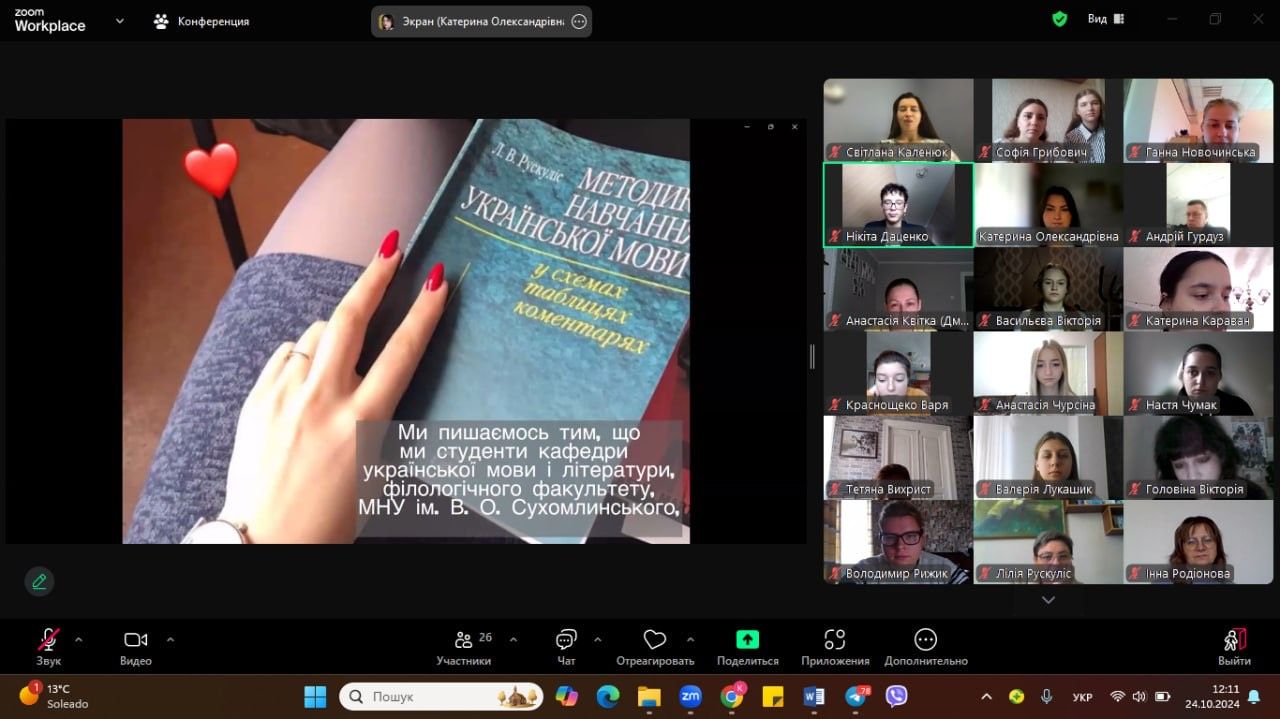Open screen share options ellipsis button
This screenshot has height=719, width=1280.
coord(578,22)
